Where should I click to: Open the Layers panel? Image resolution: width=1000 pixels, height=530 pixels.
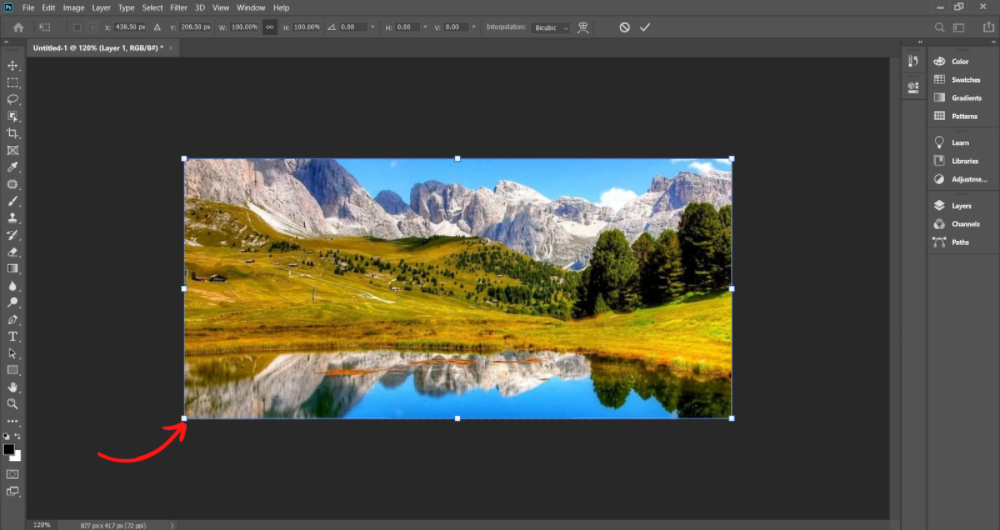pyautogui.click(x=962, y=206)
